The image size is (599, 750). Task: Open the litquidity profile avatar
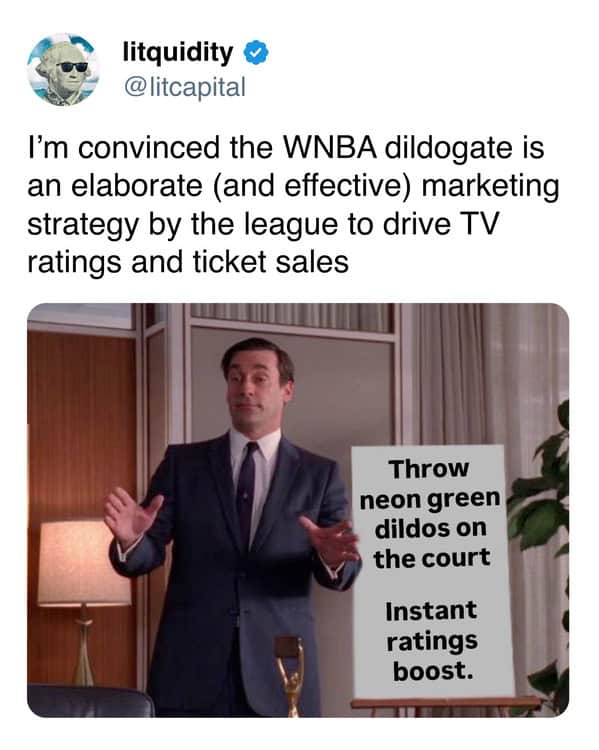(x=63, y=69)
